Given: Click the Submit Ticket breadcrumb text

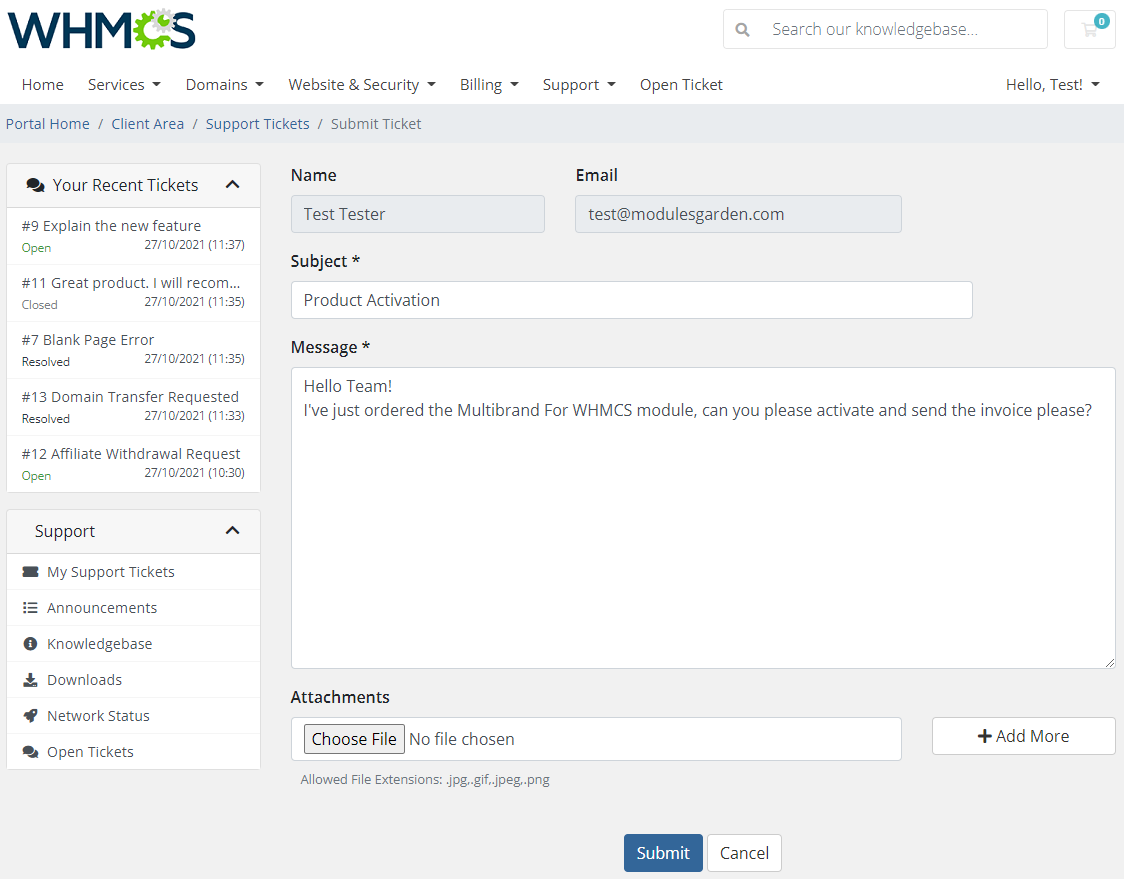Looking at the screenshot, I should [x=376, y=124].
